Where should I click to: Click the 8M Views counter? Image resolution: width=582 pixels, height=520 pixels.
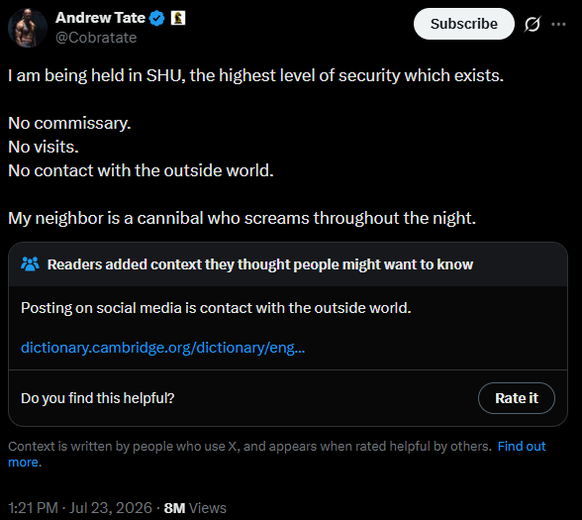point(195,508)
